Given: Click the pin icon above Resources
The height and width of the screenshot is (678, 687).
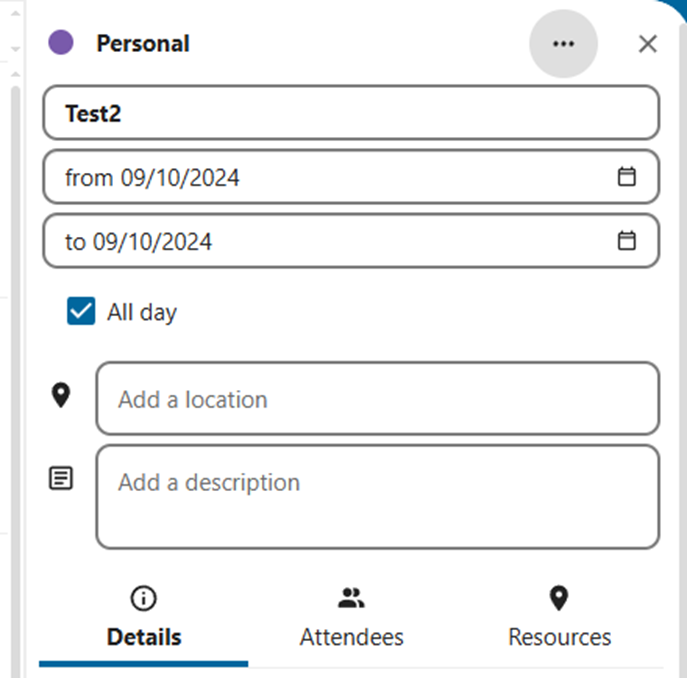Looking at the screenshot, I should click(x=559, y=599).
